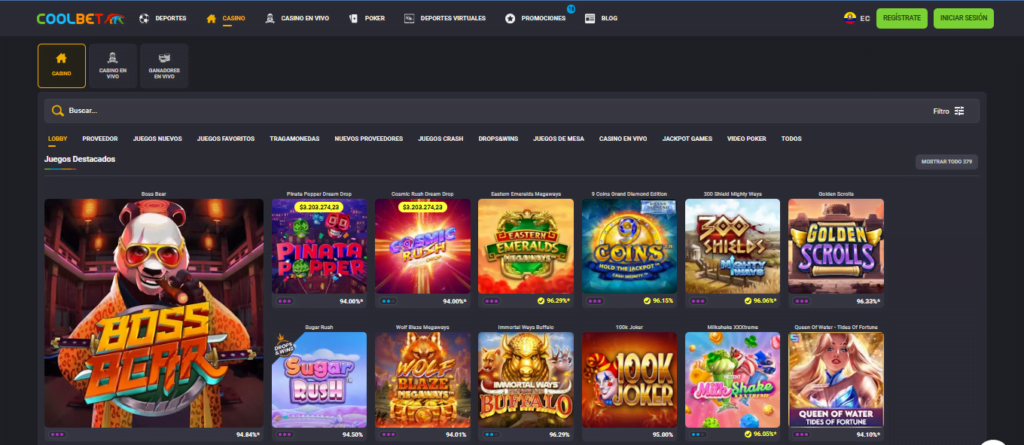Screen dimensions: 1024x445
Task: Select the Casino en Vivo category tile
Action: (112, 65)
